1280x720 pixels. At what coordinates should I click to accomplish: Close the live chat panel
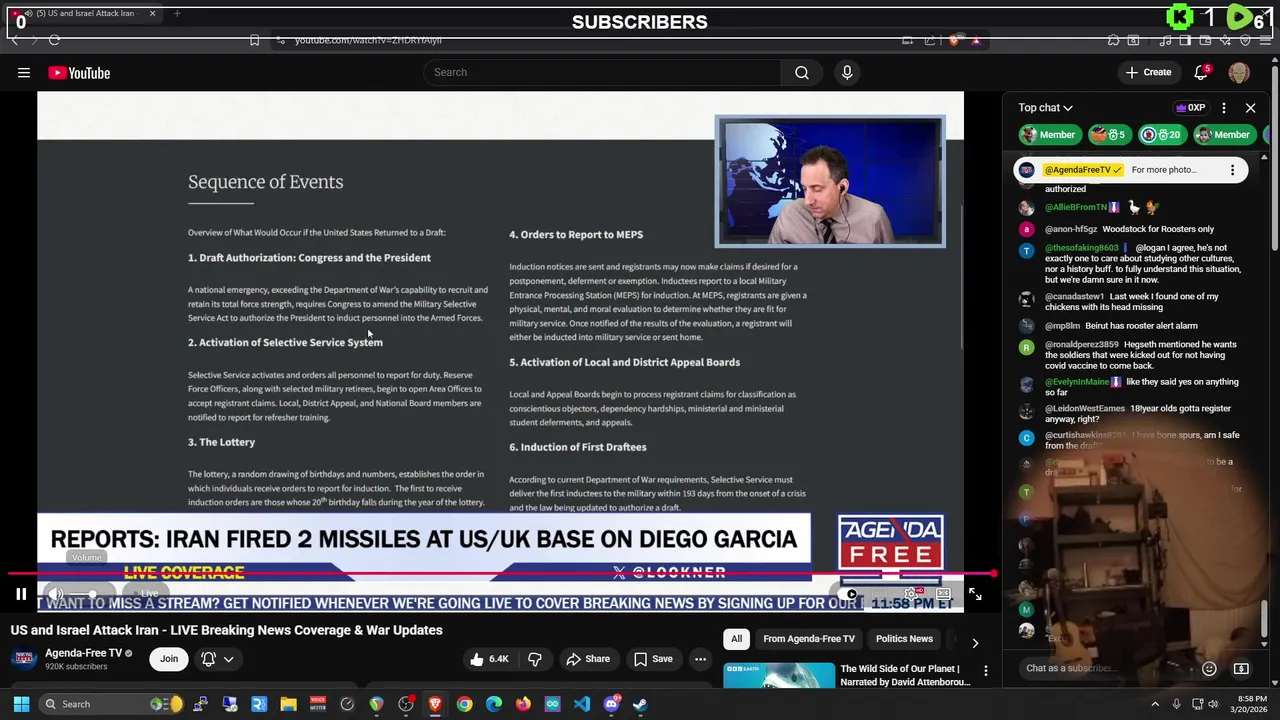click(x=1250, y=108)
